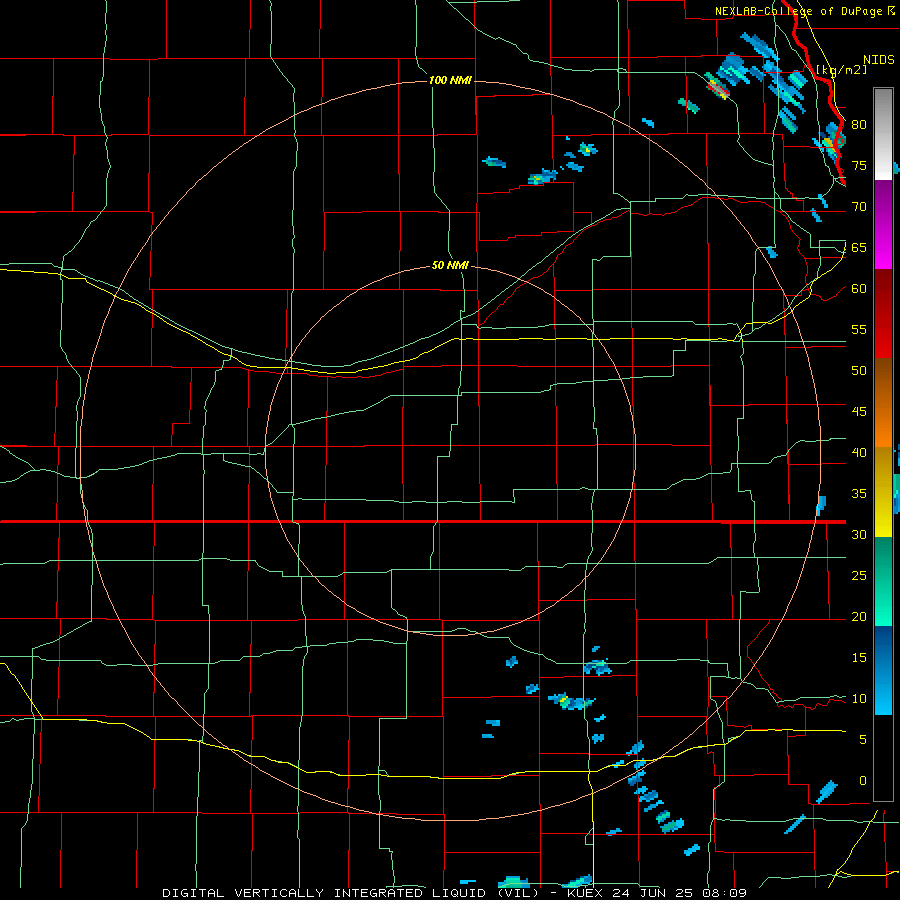This screenshot has height=900, width=900.
Task: Select the 60 value on the VIL scale
Action: click(859, 289)
